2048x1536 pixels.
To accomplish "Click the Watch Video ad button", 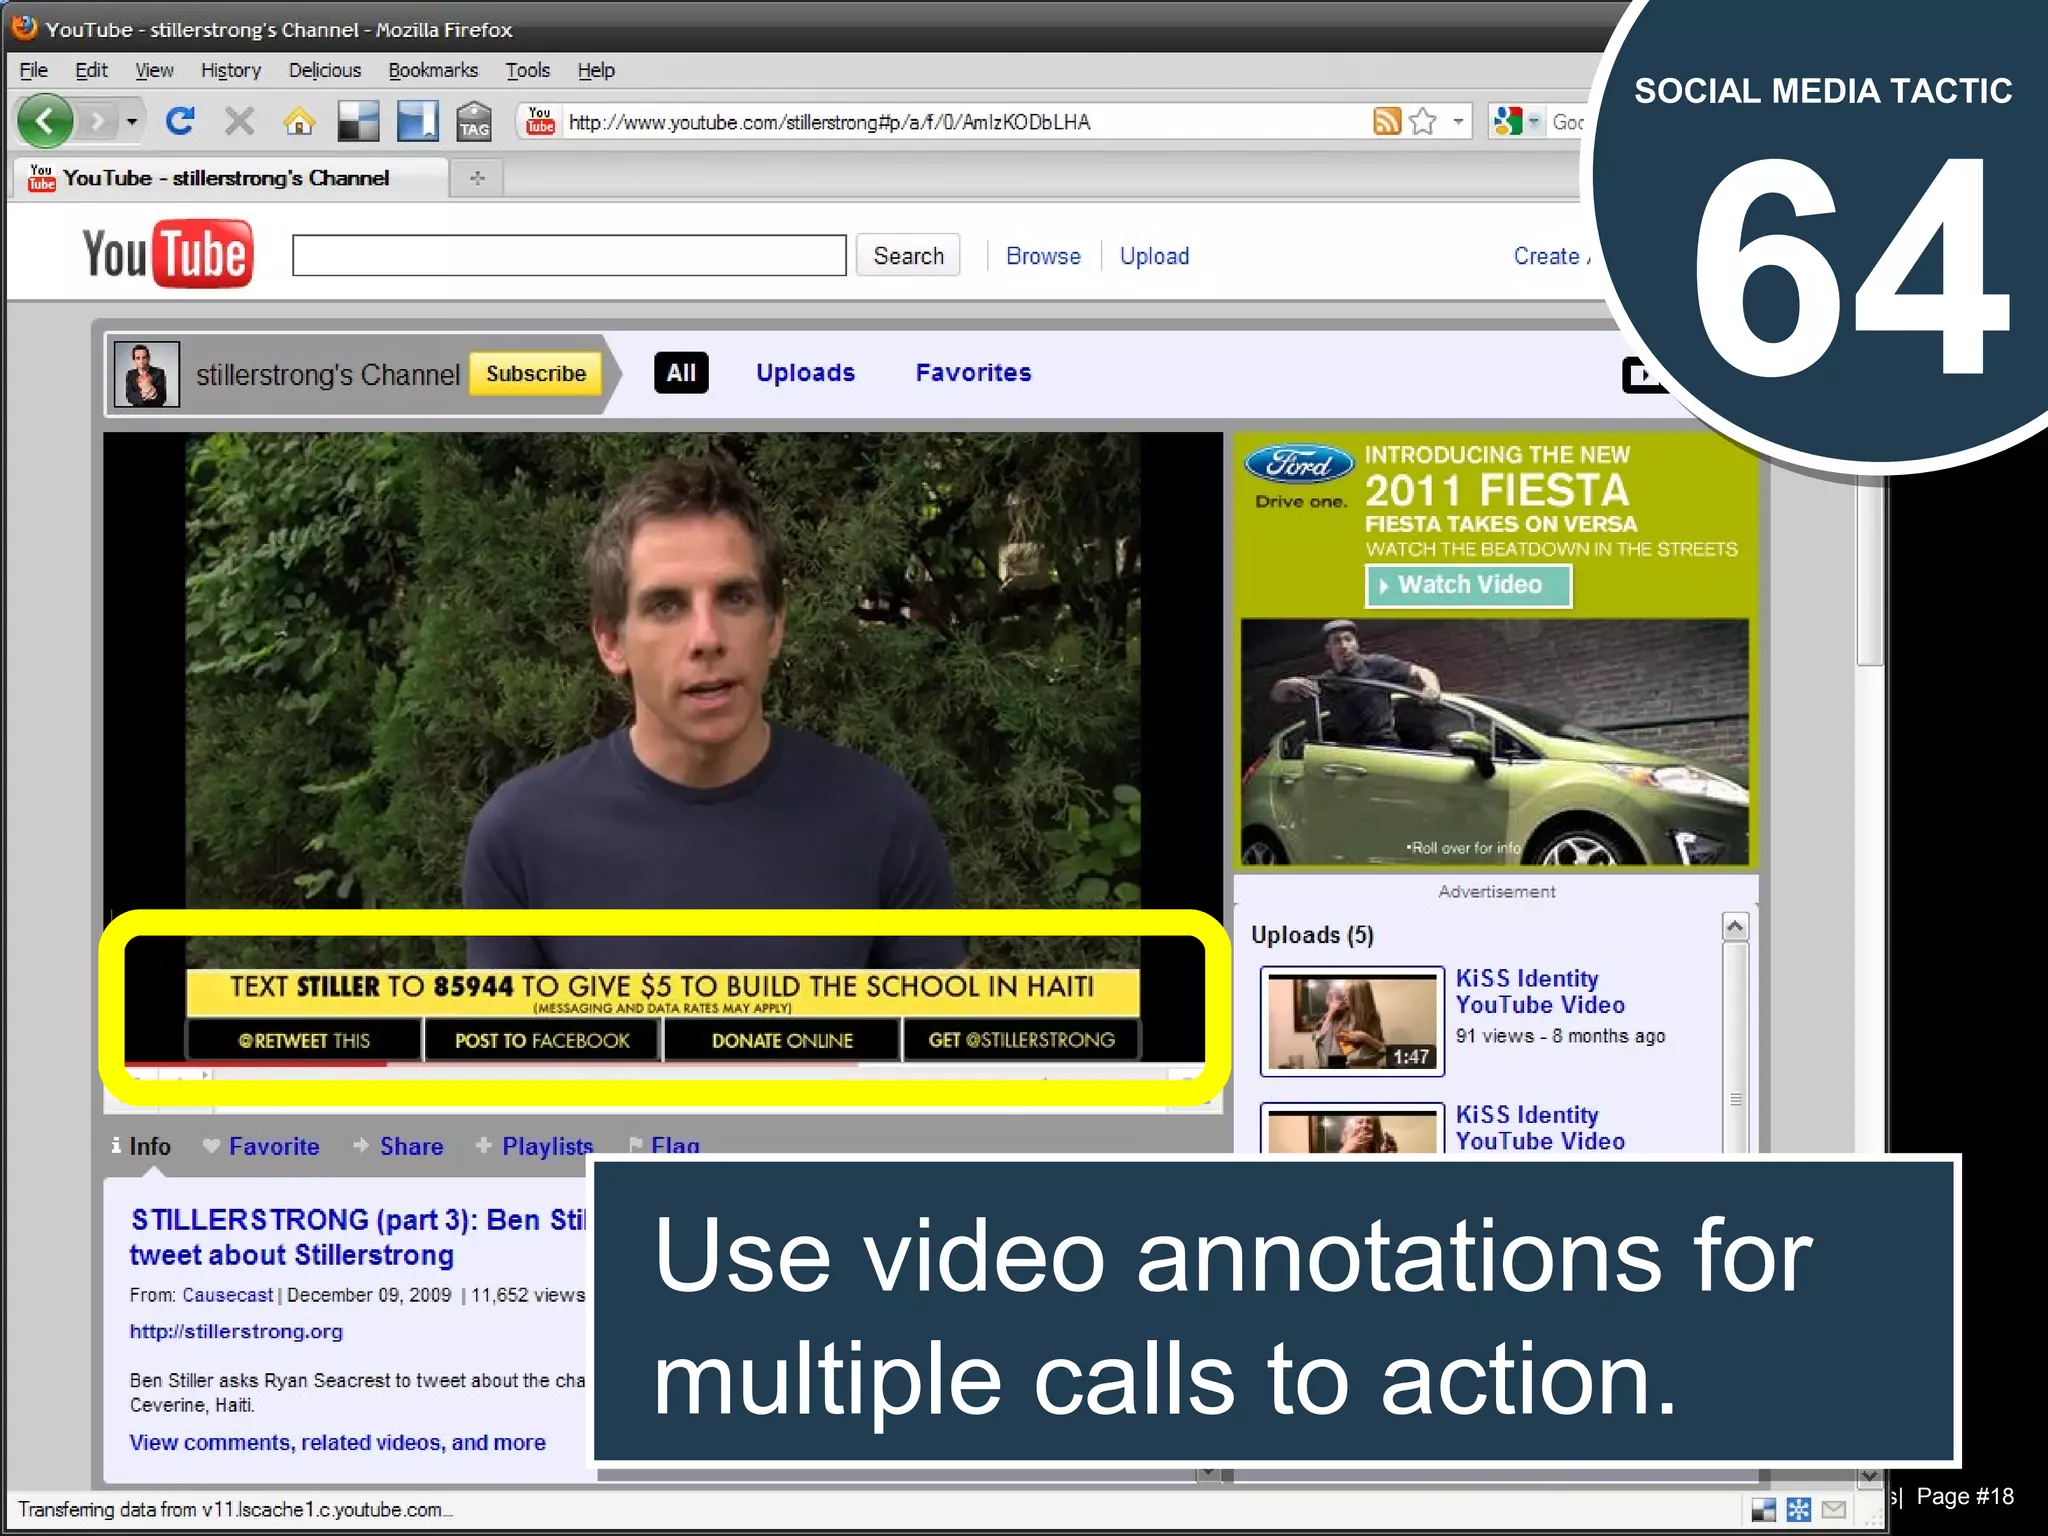I will (x=1468, y=585).
